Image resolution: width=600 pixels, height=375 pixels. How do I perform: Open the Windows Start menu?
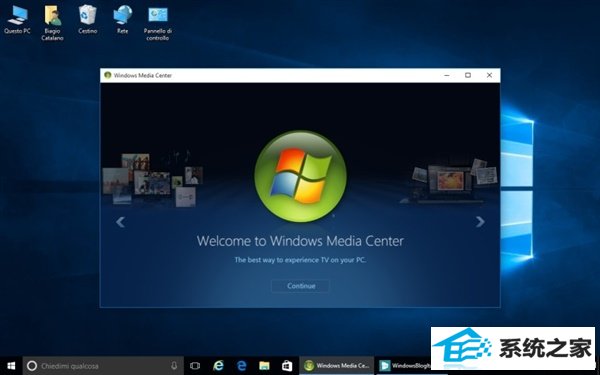point(11,366)
